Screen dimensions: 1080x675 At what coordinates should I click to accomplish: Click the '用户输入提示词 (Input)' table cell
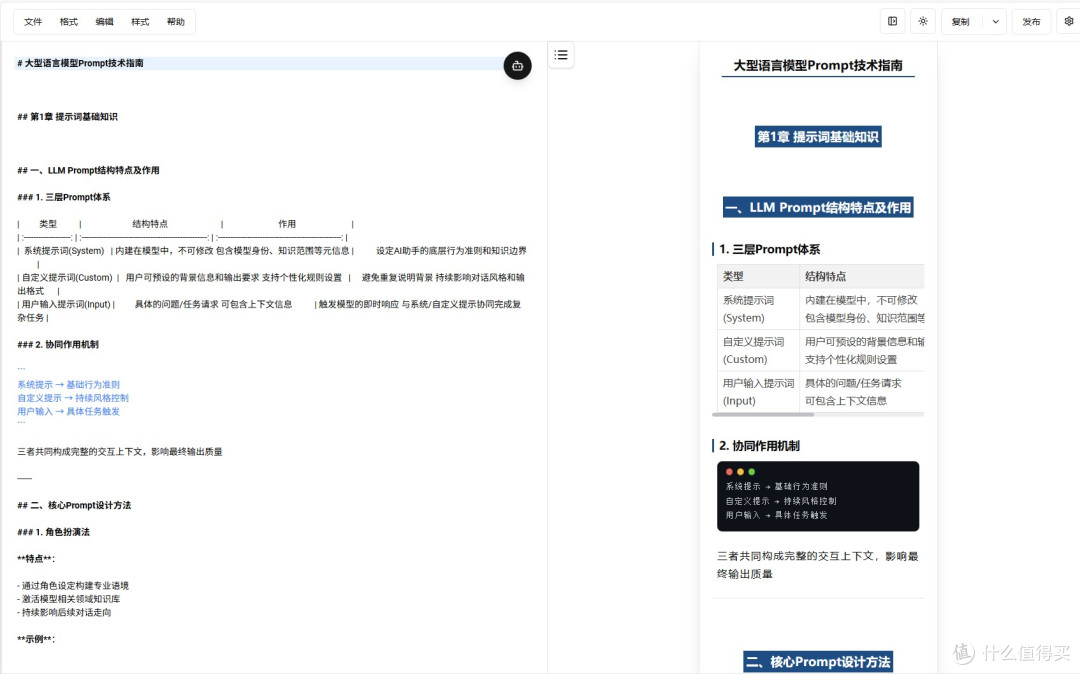tap(758, 392)
